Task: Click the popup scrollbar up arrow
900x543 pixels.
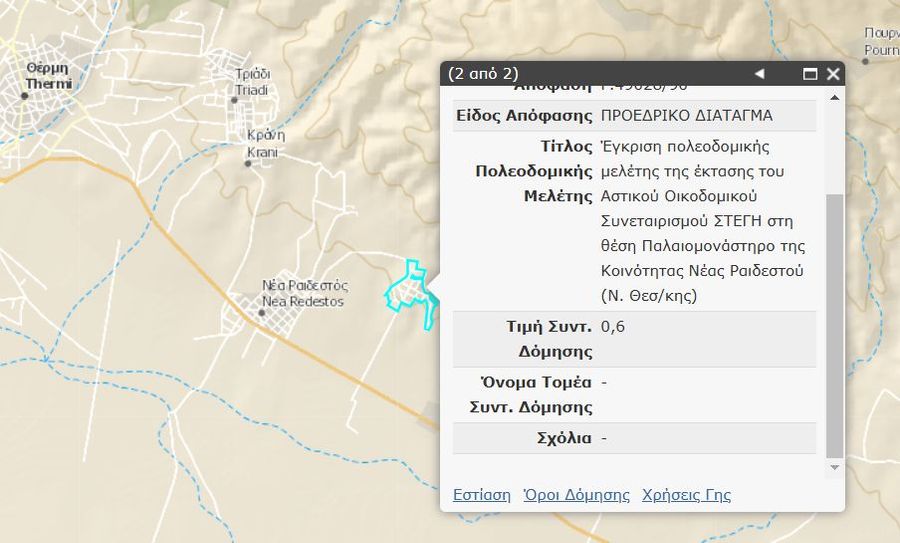Action: (x=835, y=97)
